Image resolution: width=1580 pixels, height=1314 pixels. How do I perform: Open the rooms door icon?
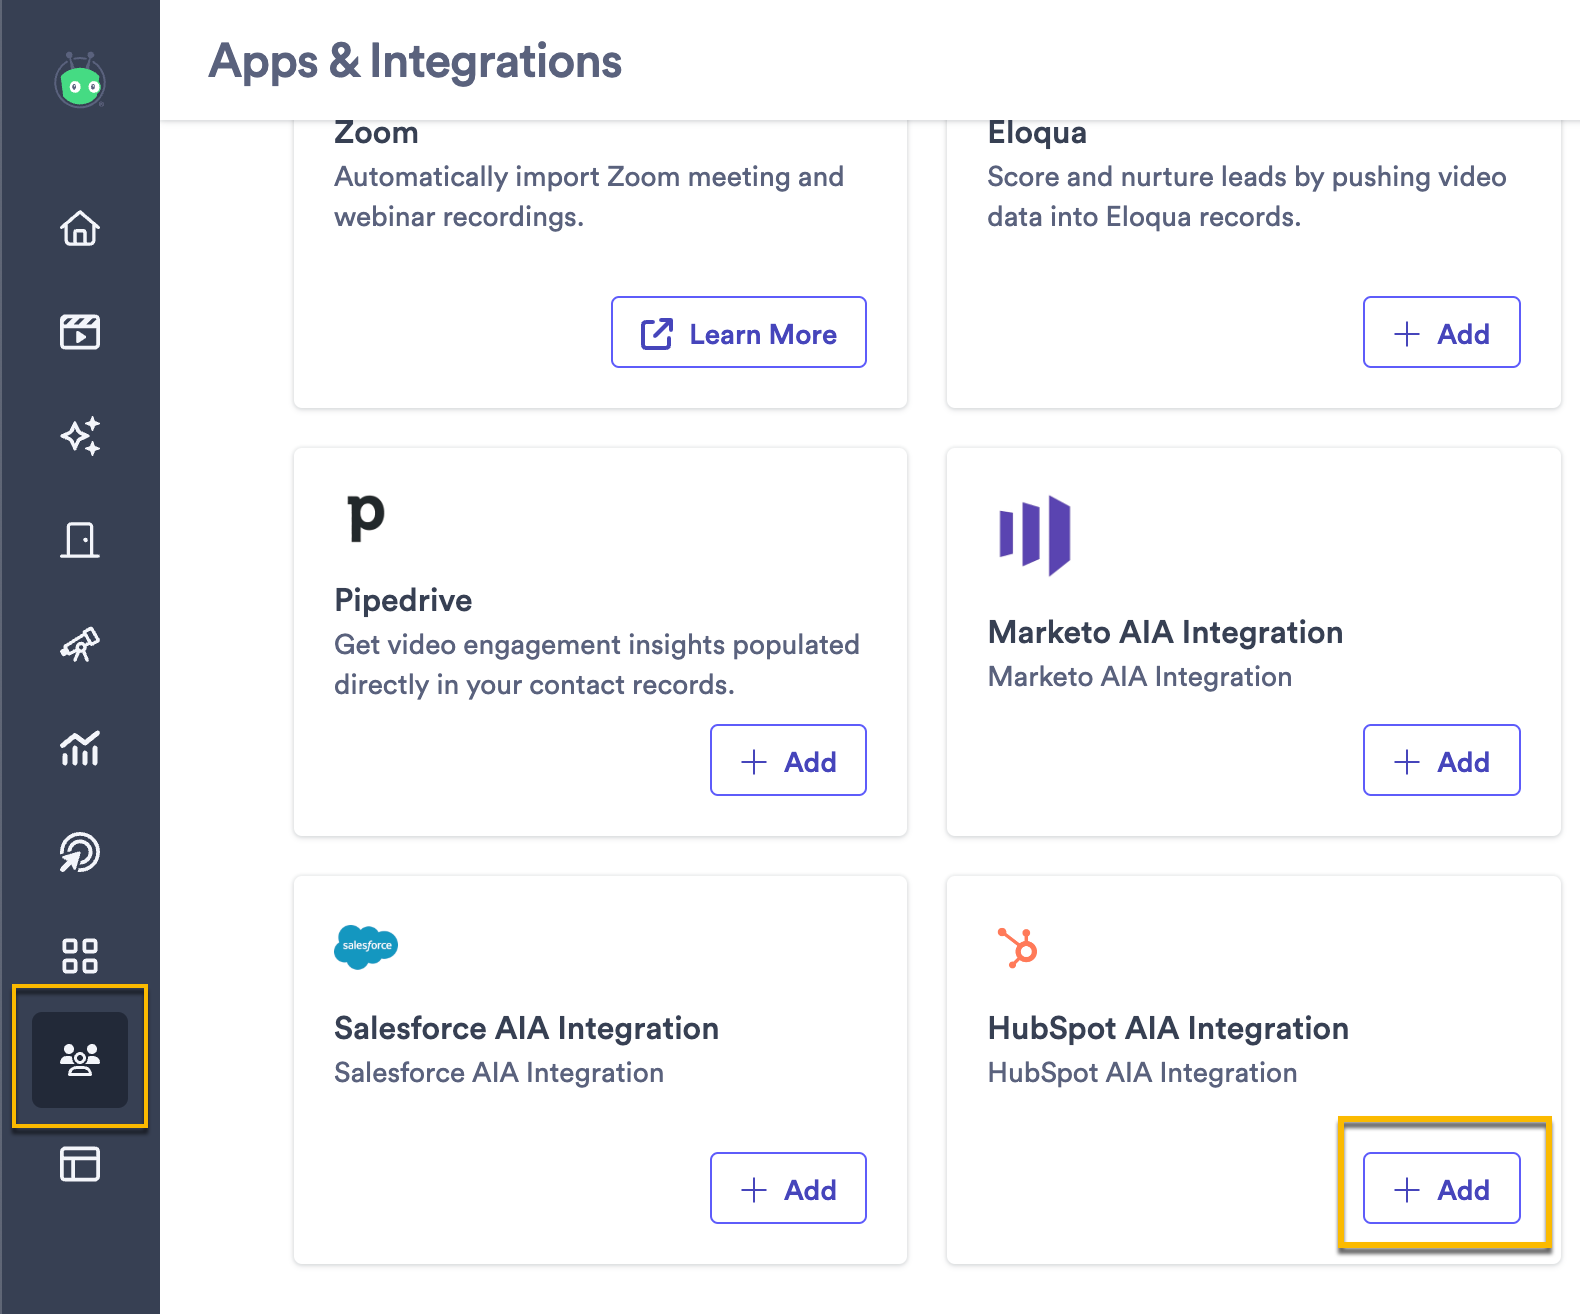80,540
